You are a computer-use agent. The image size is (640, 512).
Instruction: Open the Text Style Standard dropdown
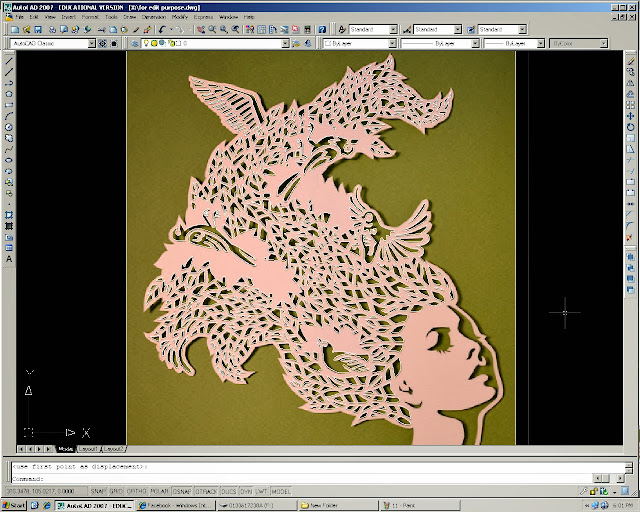(x=393, y=29)
